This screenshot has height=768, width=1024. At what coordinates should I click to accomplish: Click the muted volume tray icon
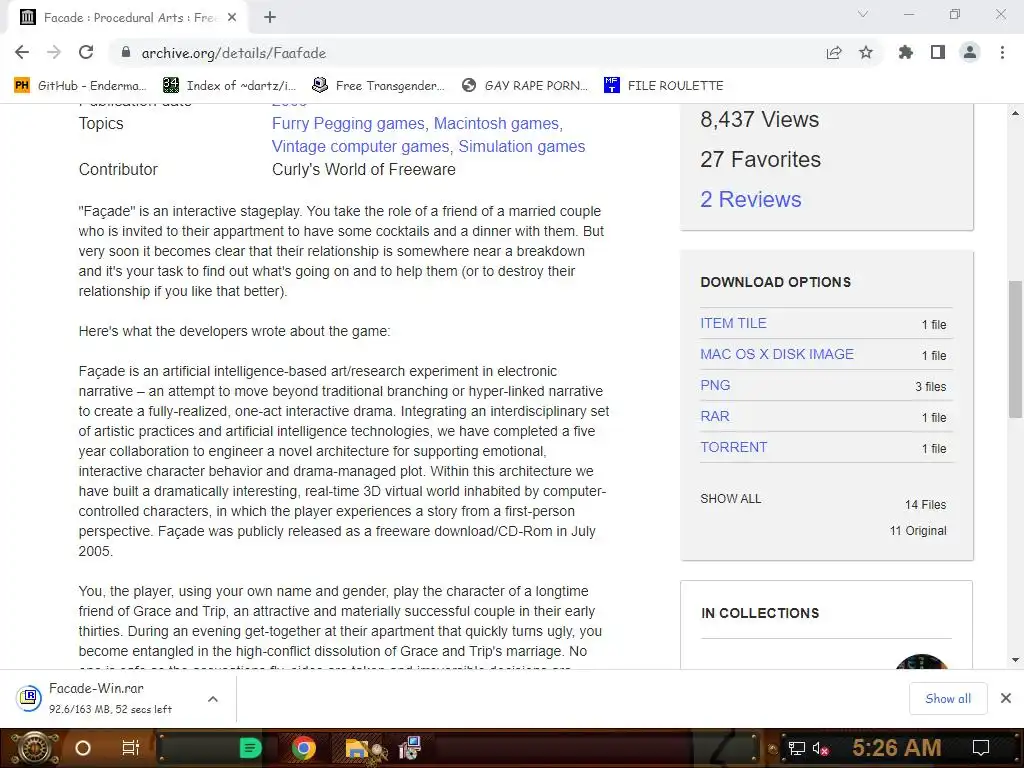tap(820, 748)
